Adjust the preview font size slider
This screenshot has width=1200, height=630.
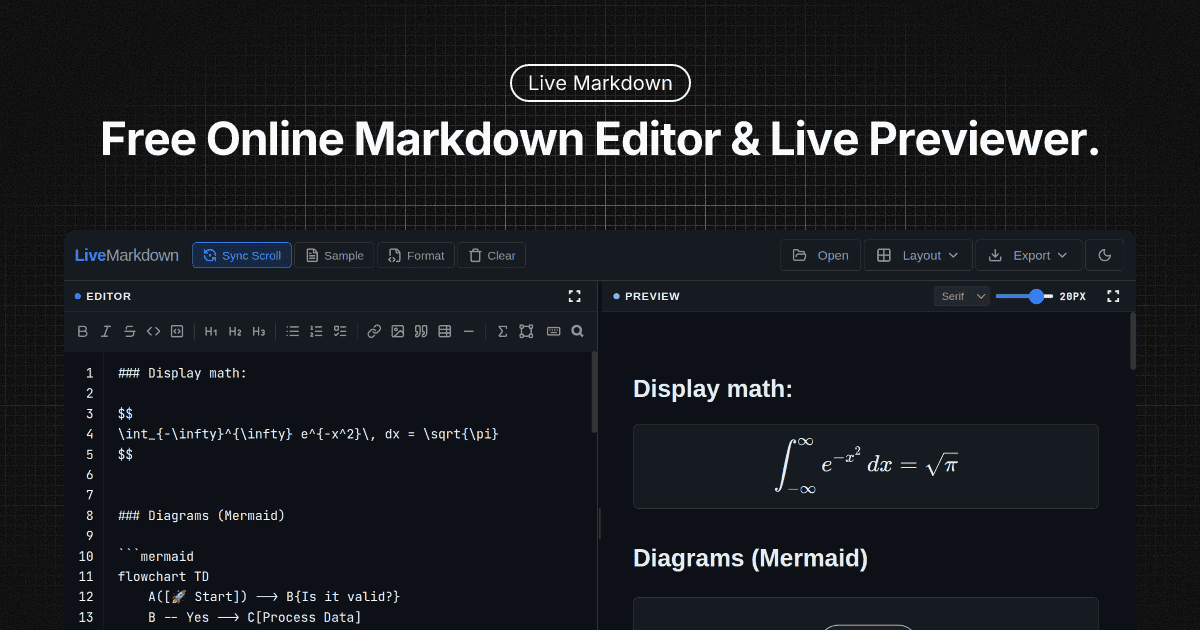pos(1023,296)
